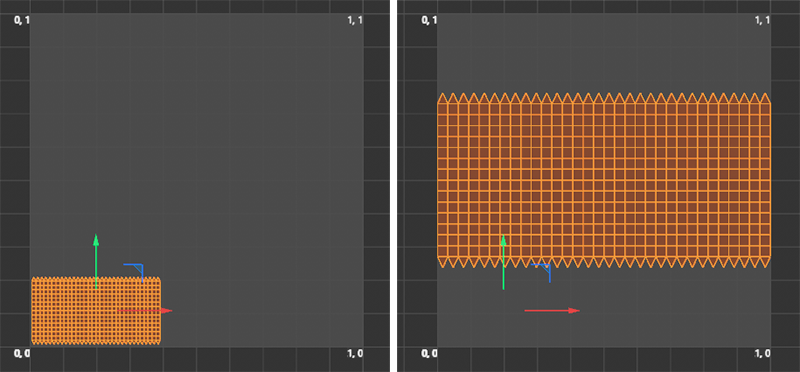The image size is (800, 372).
Task: Click zigzag bottom edge of right UV shell
Action: pos(604,262)
